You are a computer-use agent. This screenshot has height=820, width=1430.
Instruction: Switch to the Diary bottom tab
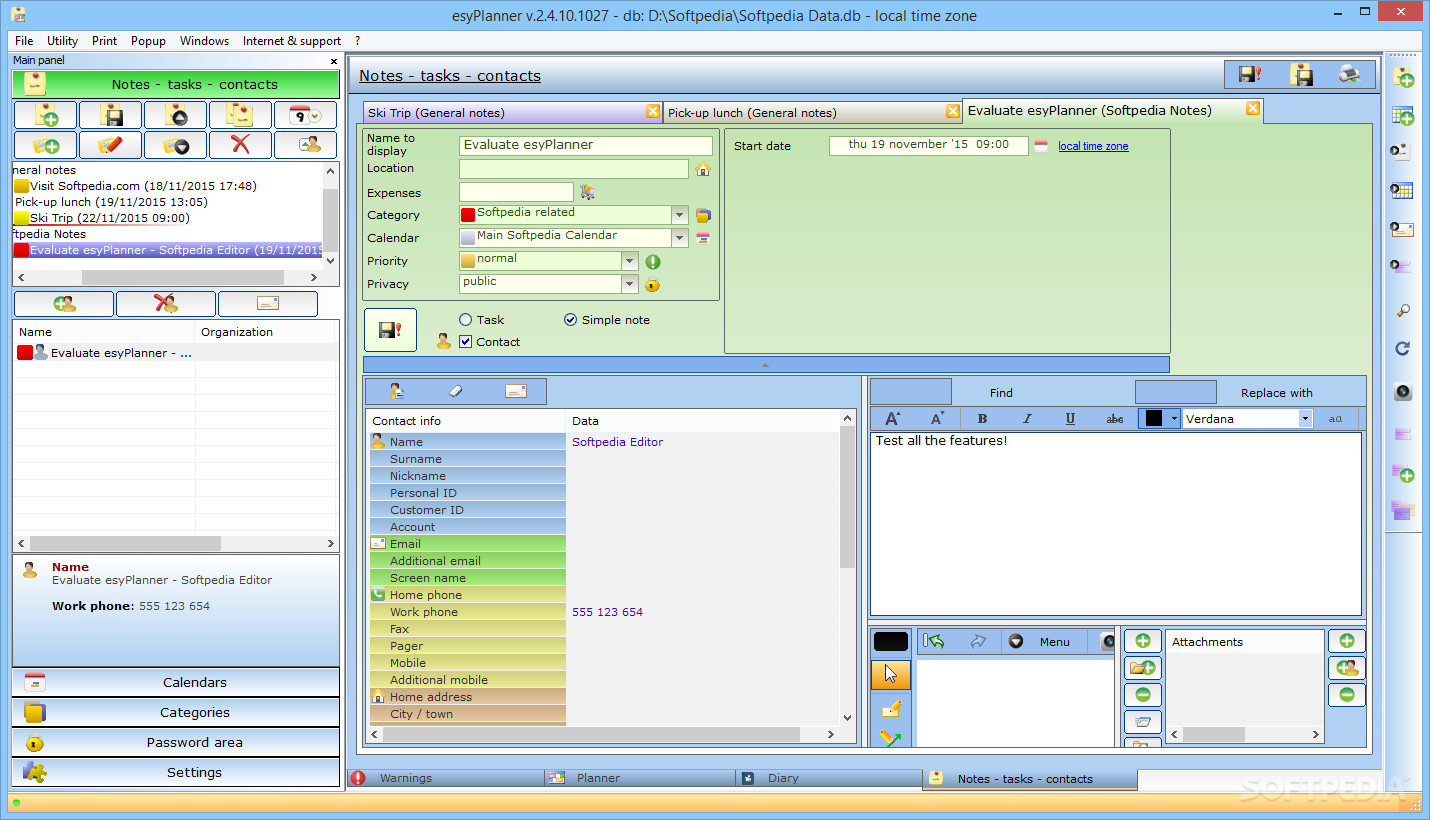coord(830,778)
